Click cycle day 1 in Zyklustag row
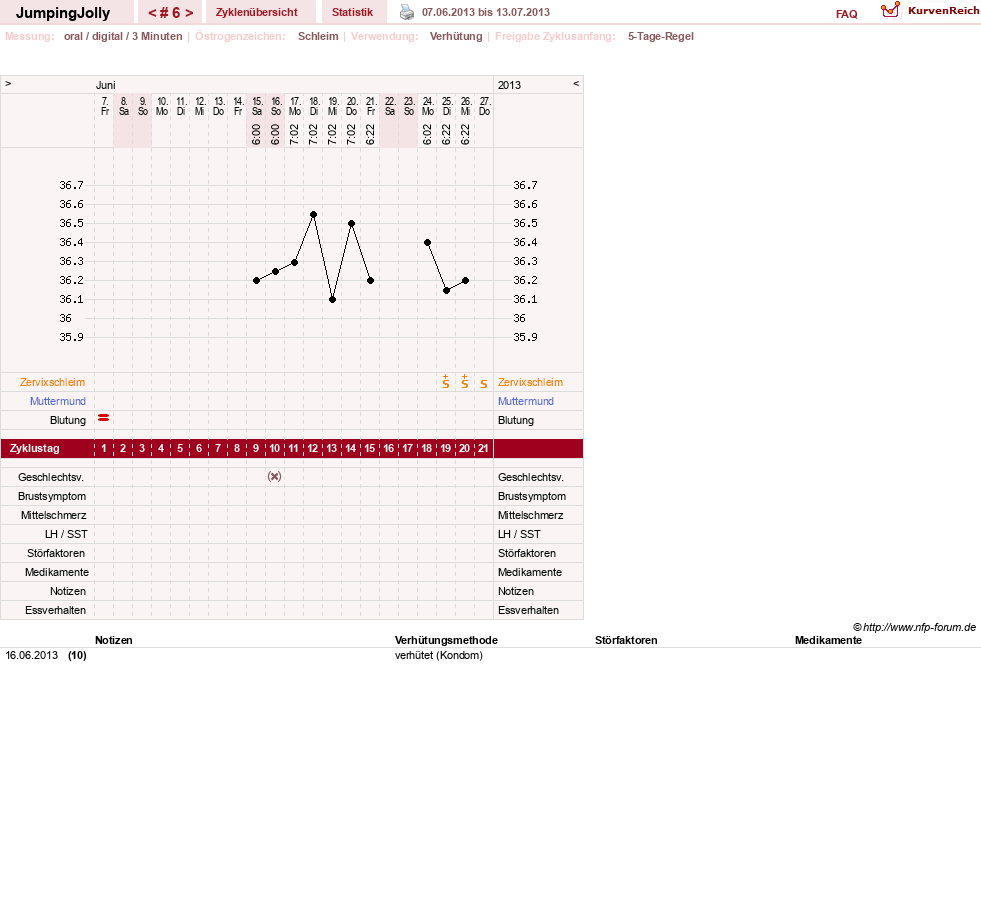 pyautogui.click(x=104, y=449)
